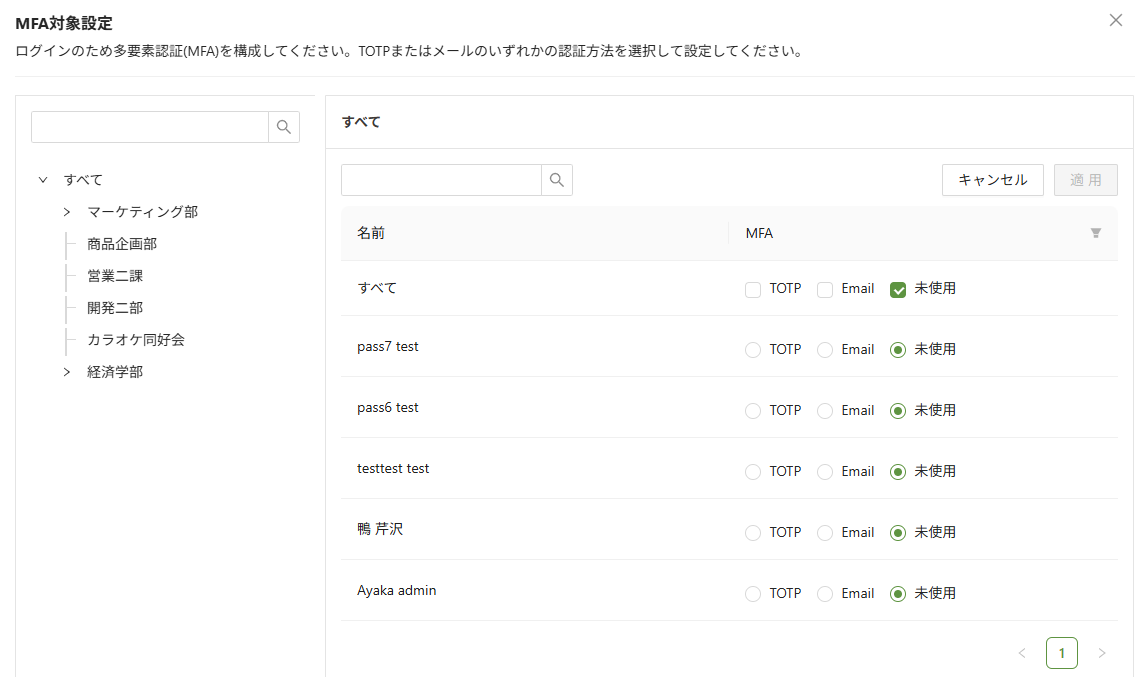Image resolution: width=1135 pixels, height=677 pixels.
Task: Uncheck the 未使用 checkbox in the すべて row
Action: click(x=898, y=290)
